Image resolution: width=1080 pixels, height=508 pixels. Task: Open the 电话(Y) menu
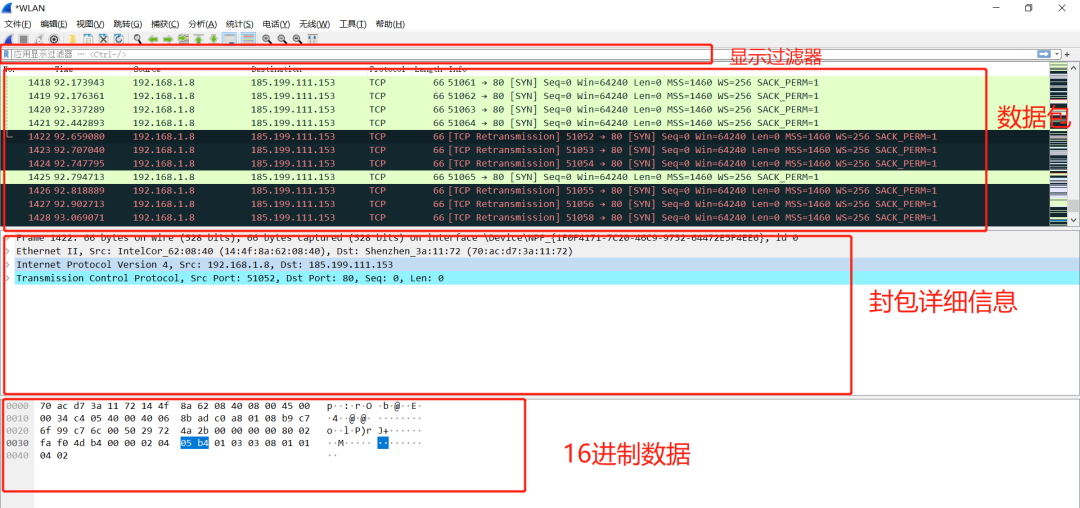click(276, 24)
